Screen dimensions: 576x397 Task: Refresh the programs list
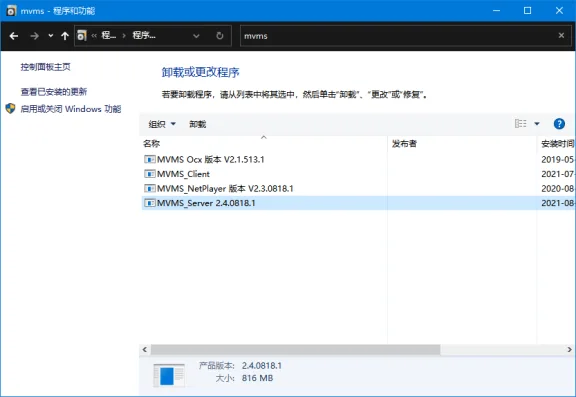220,36
